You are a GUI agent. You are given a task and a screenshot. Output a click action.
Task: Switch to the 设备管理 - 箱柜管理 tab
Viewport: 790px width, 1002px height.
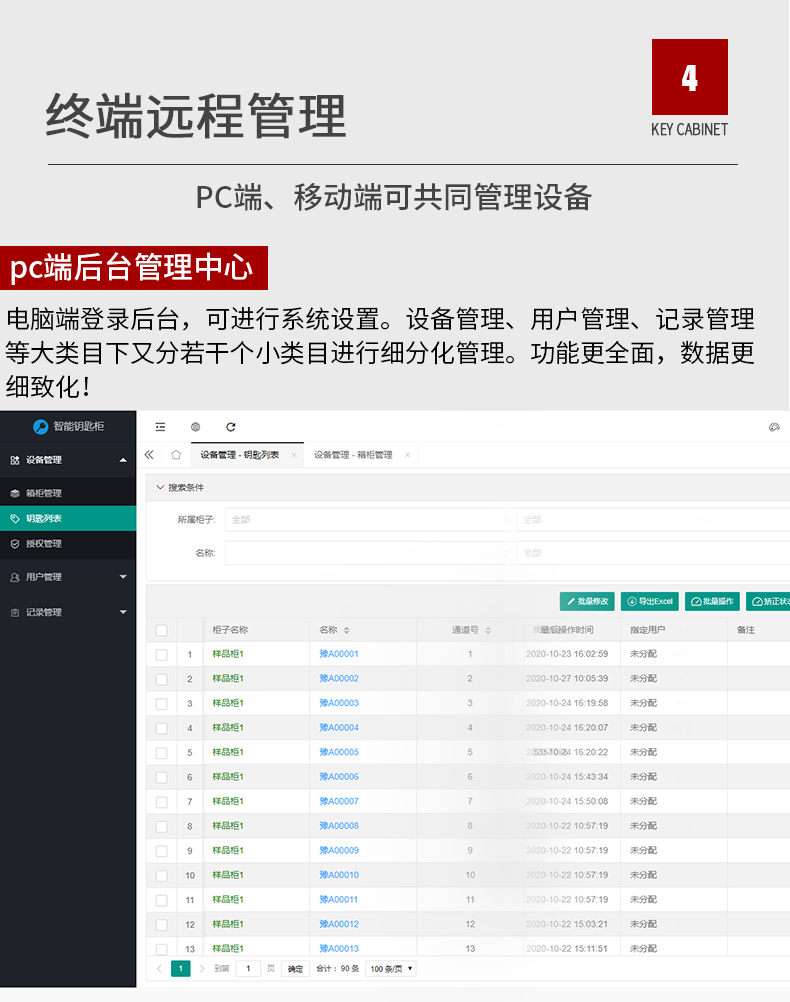(x=352, y=455)
